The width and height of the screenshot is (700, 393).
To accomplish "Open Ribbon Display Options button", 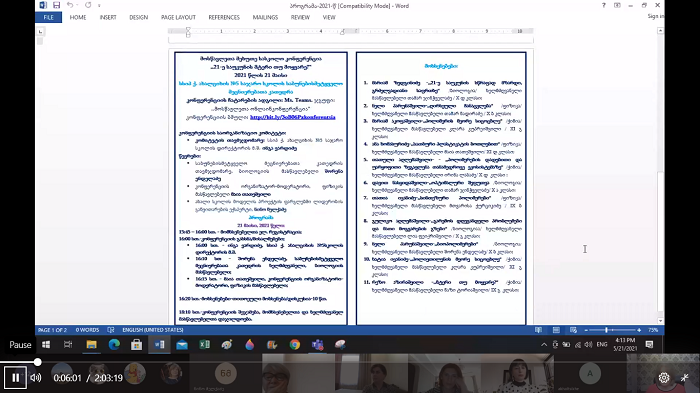I will point(617,5).
